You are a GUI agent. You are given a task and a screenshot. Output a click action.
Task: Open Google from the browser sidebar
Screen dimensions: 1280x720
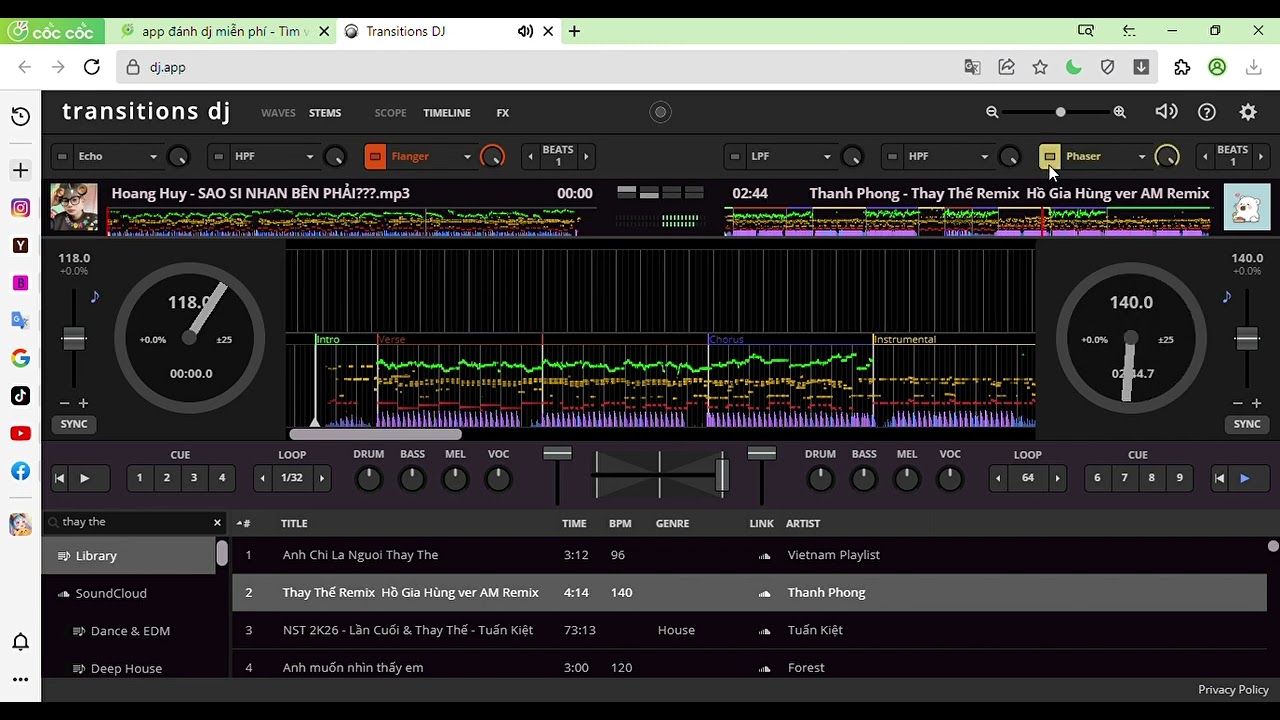pos(20,358)
